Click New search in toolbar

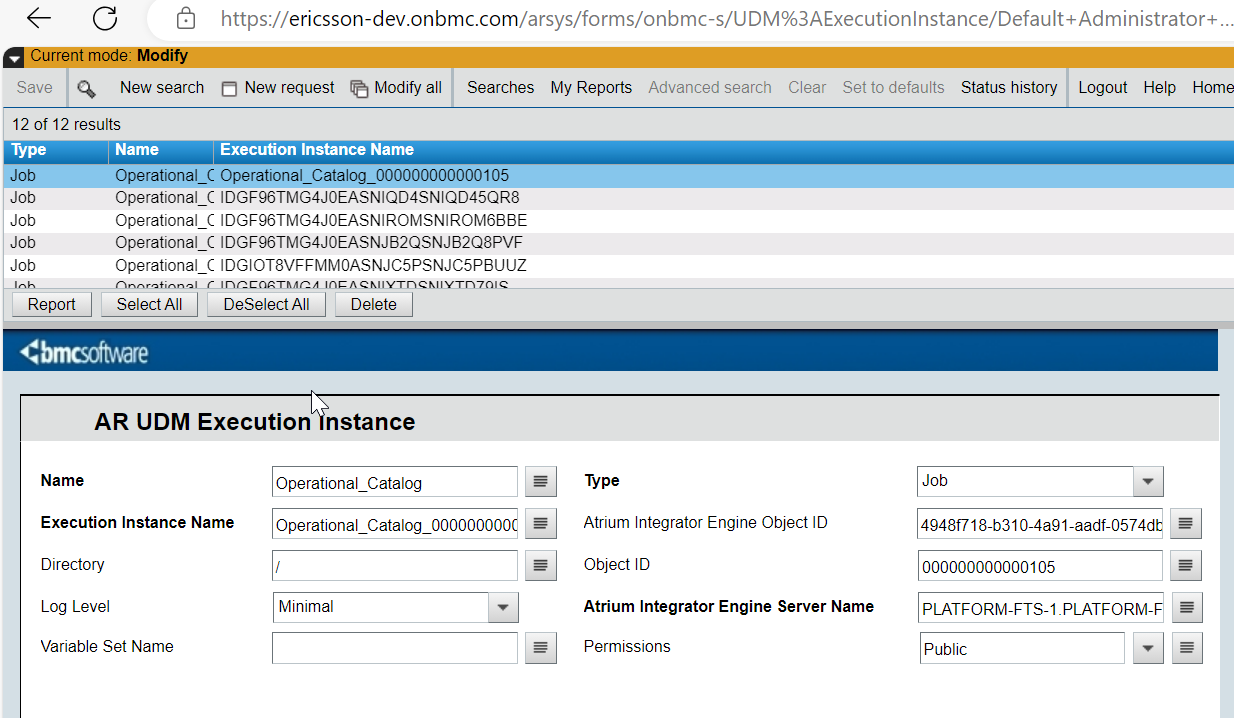coord(162,88)
